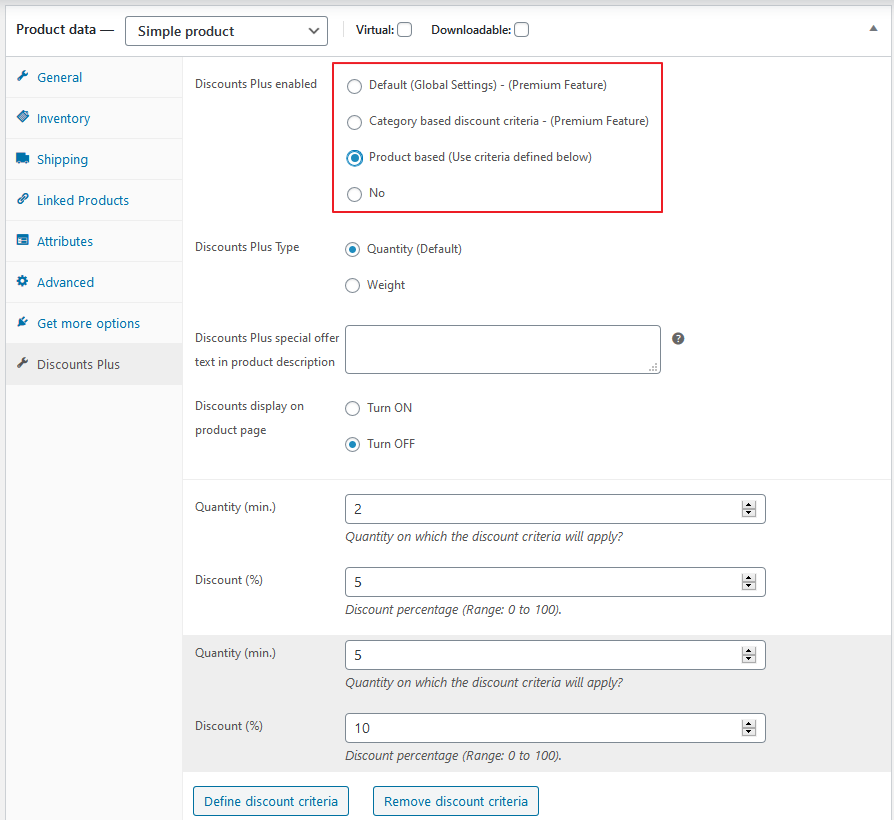
Task: Choose Weight discount type
Action: (x=352, y=286)
